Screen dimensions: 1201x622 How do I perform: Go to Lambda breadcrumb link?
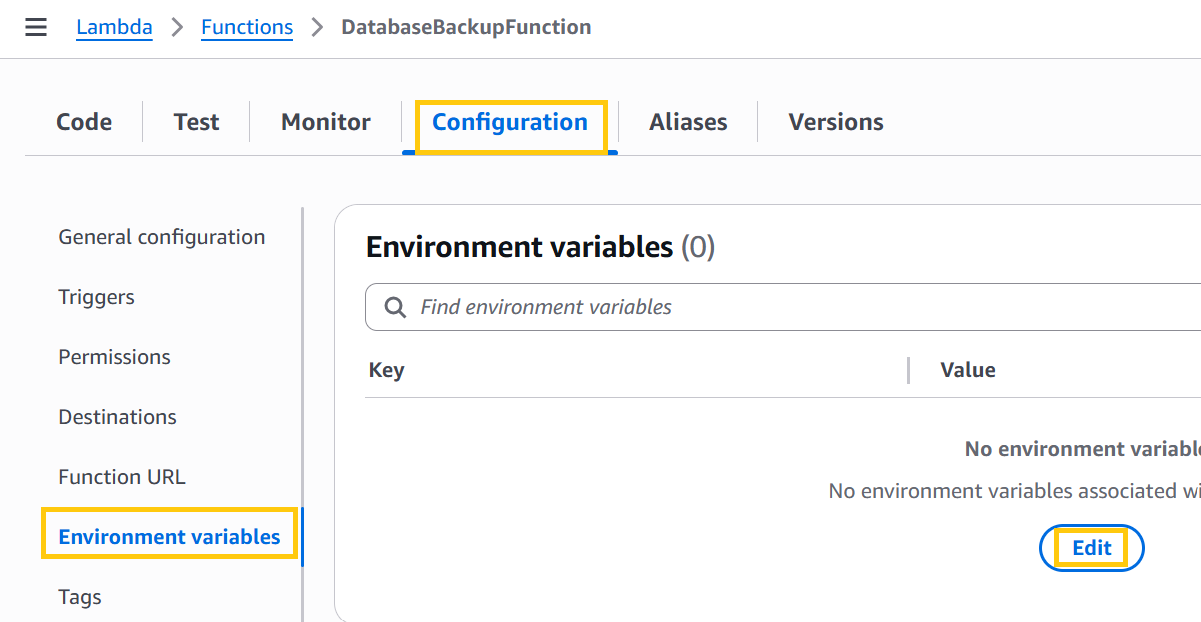[x=114, y=27]
